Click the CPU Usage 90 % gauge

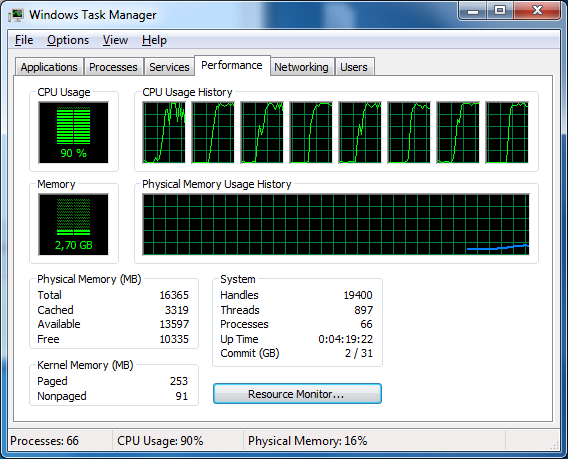74,133
